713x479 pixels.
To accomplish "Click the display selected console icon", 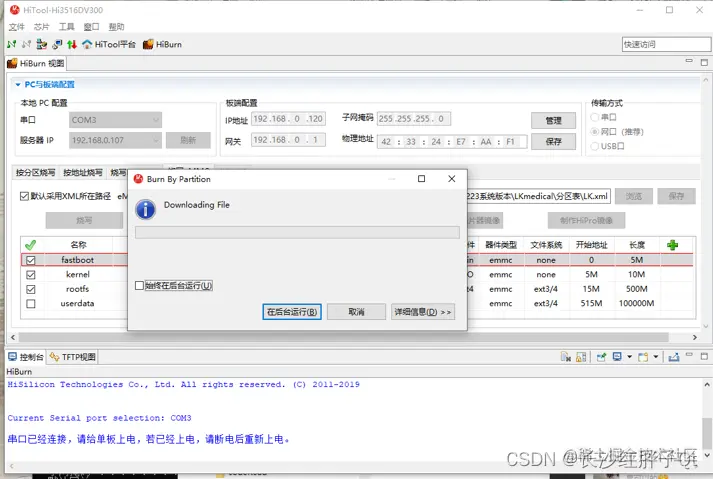I will click(x=617, y=357).
